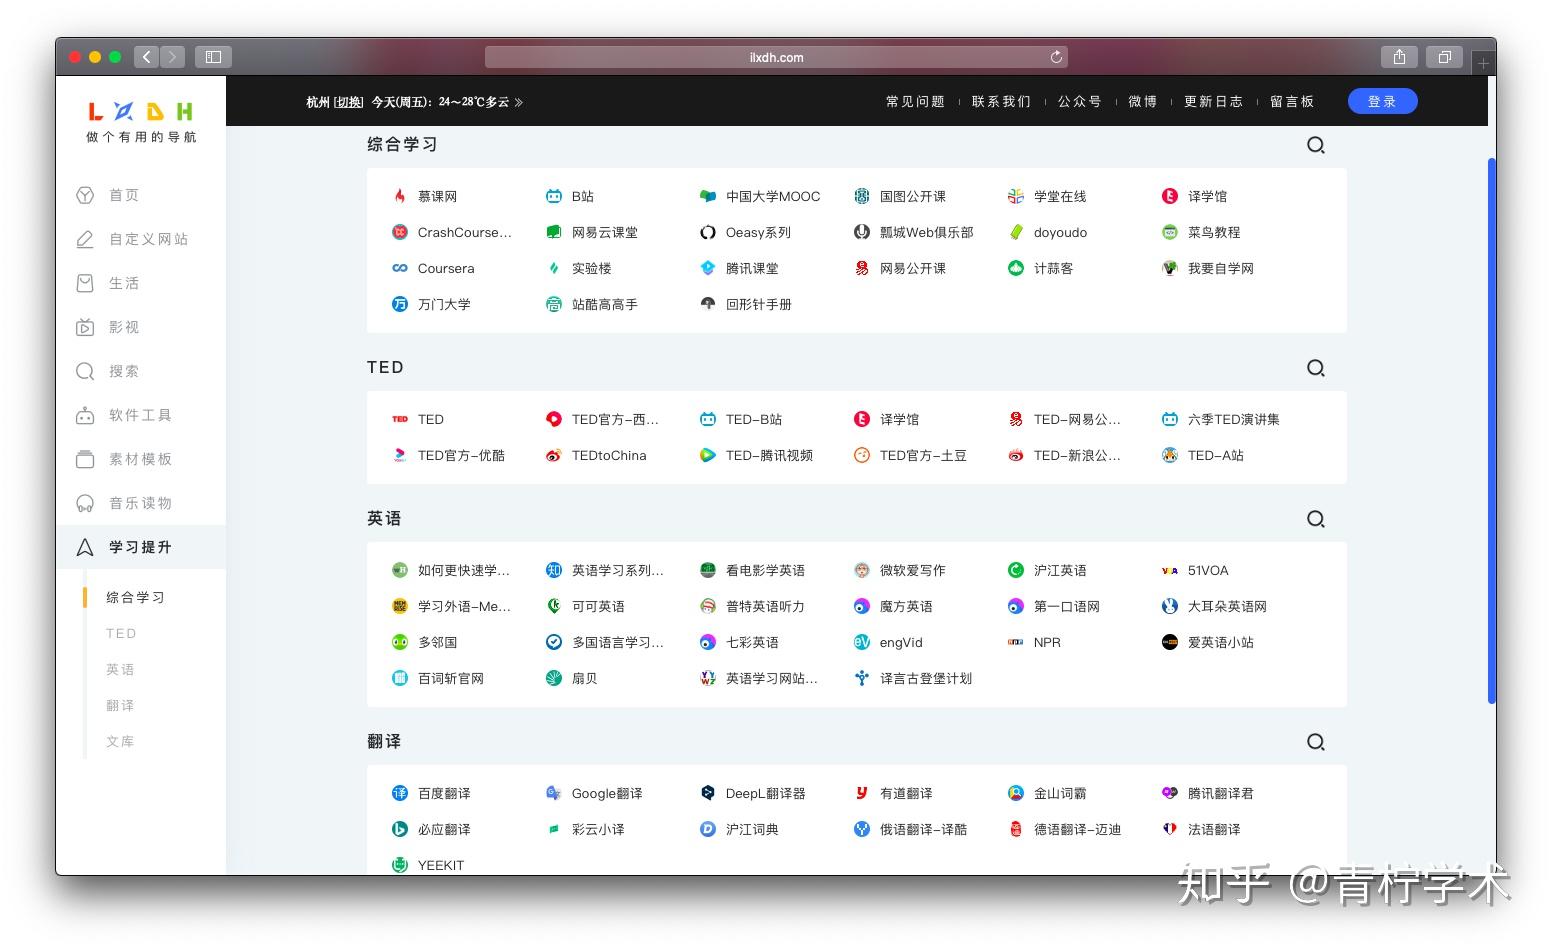Open the 扇贝 link
The width and height of the screenshot is (1552, 949).
click(584, 678)
